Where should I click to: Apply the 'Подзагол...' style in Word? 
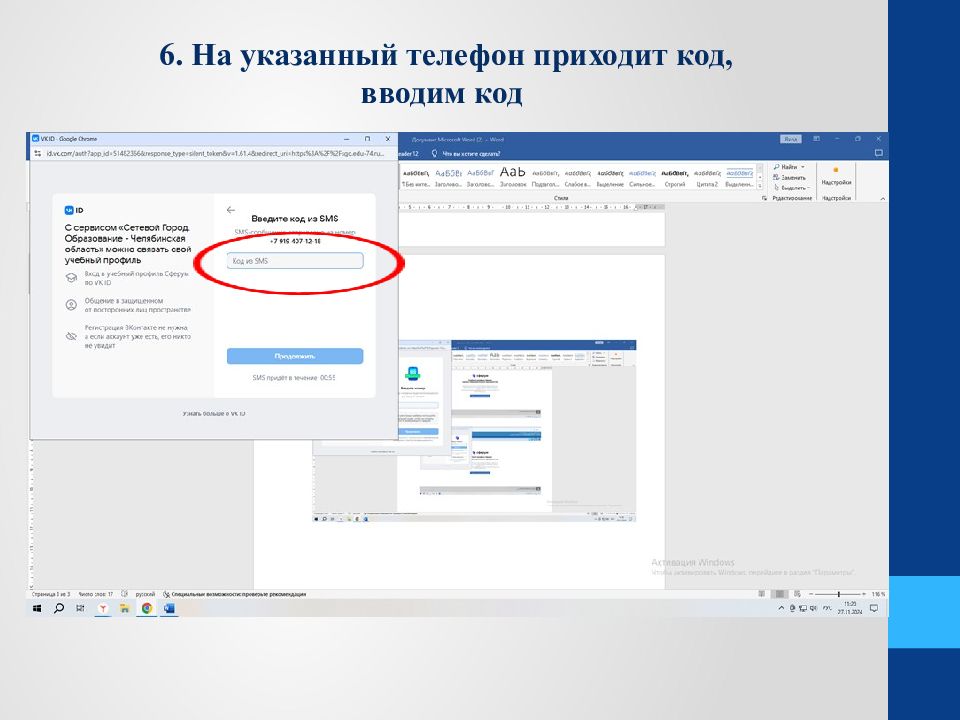click(545, 178)
